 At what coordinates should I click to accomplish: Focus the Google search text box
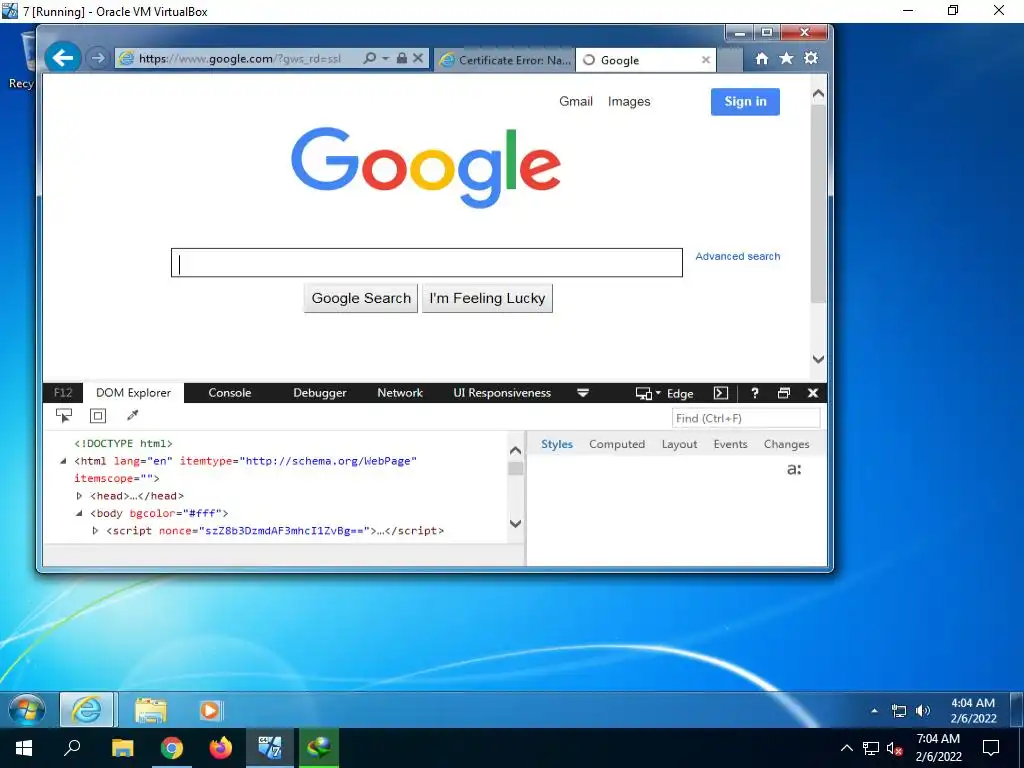click(427, 263)
